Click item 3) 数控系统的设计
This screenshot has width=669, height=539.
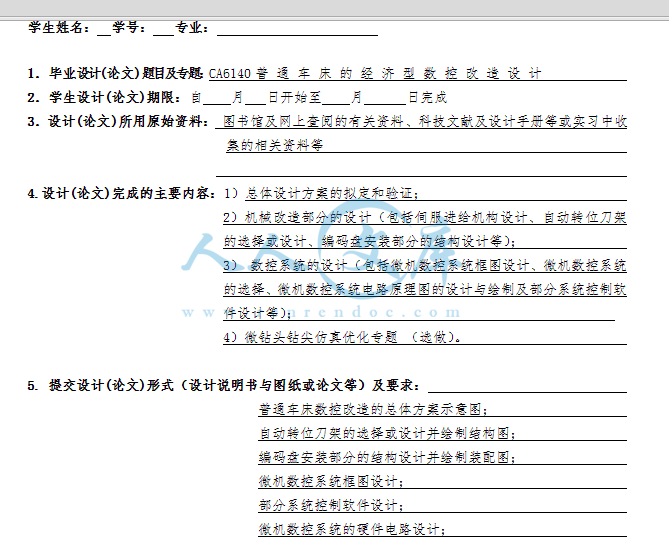(425, 265)
